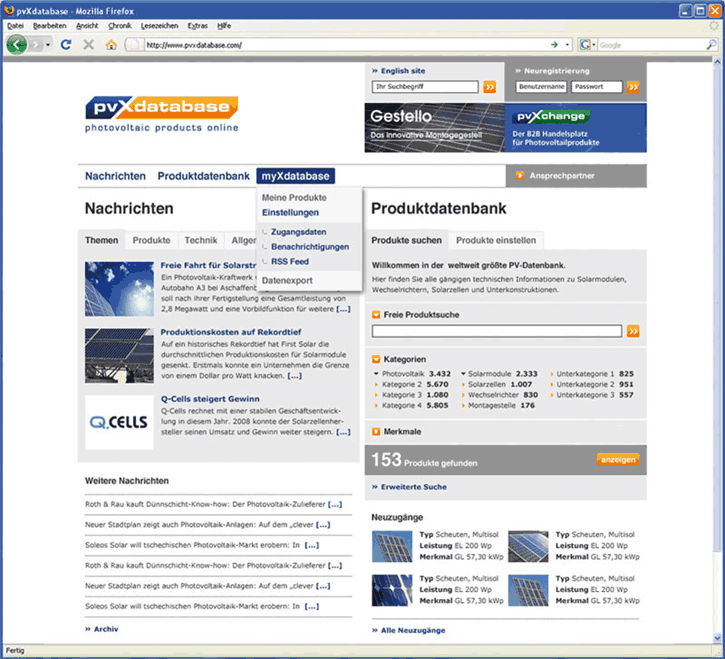Open the home page icon
725x659 pixels.
[111, 44]
